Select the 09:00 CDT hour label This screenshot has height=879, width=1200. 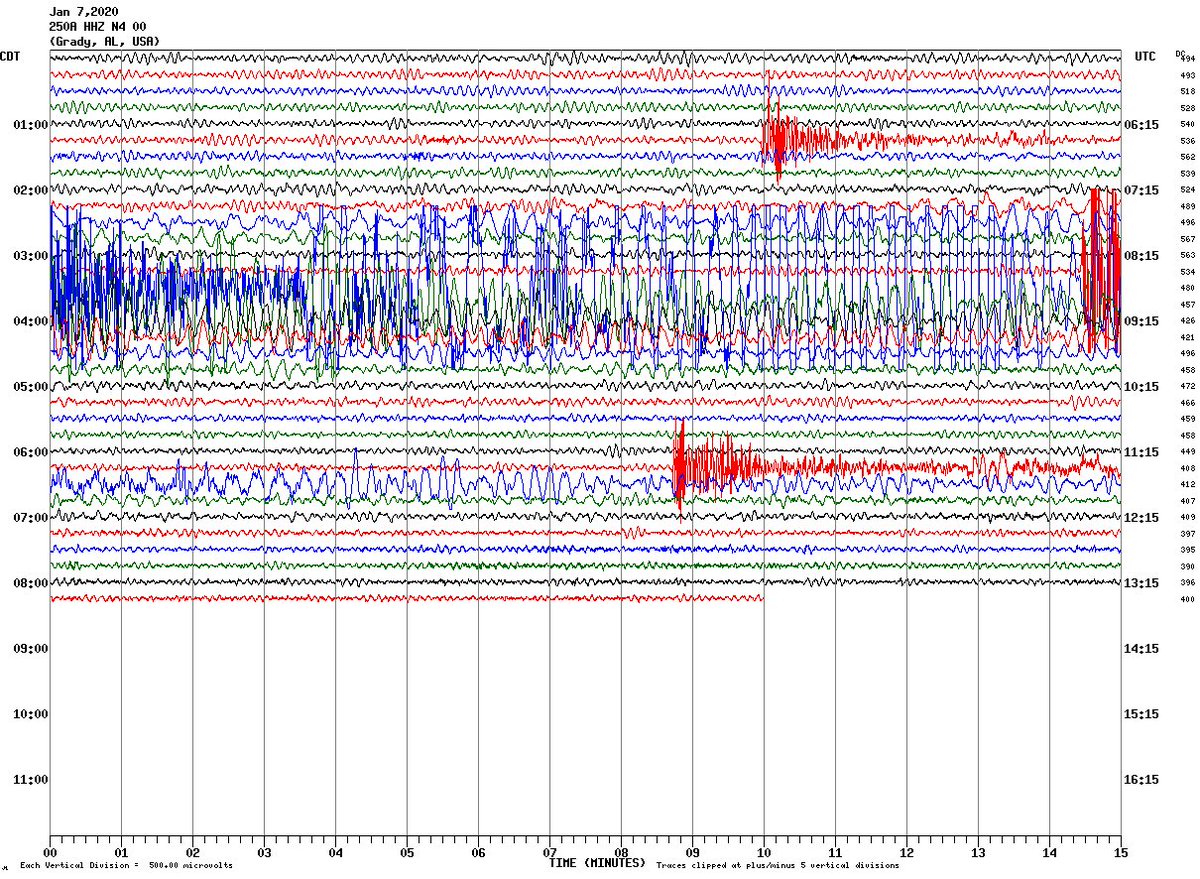pos(30,649)
